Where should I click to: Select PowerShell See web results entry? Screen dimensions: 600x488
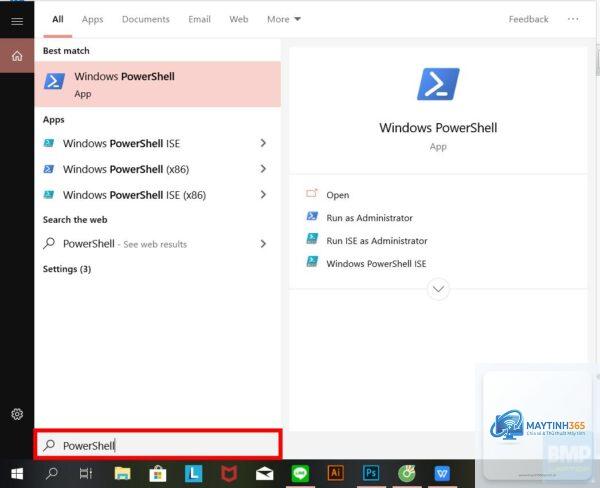(158, 243)
